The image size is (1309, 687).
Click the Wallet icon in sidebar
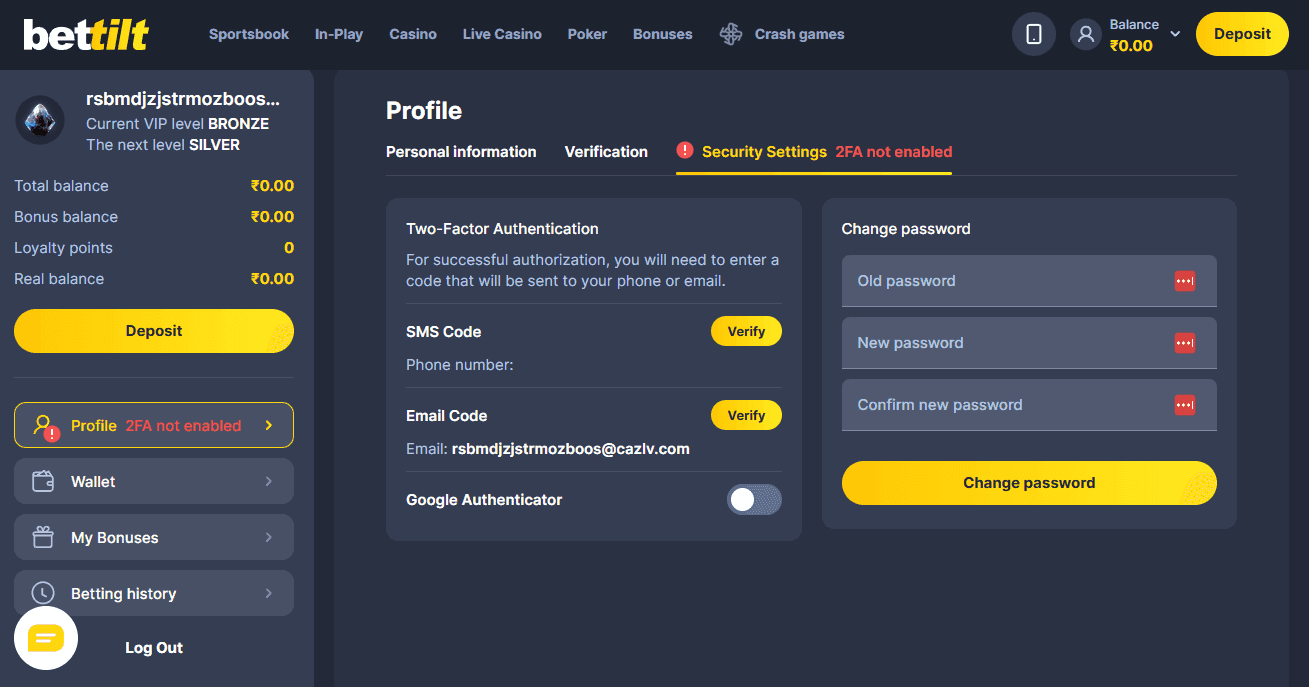click(x=43, y=482)
